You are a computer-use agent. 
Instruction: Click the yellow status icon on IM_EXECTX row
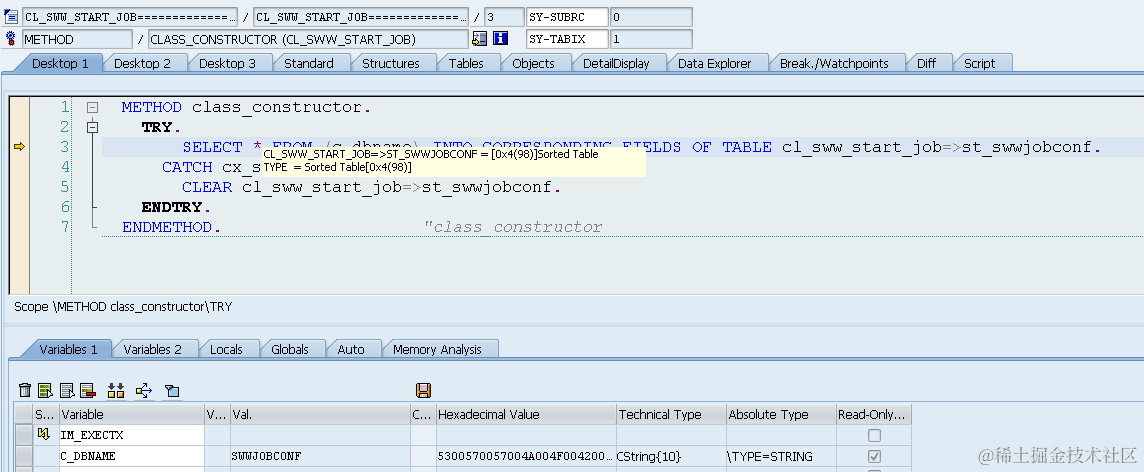[x=43, y=435]
